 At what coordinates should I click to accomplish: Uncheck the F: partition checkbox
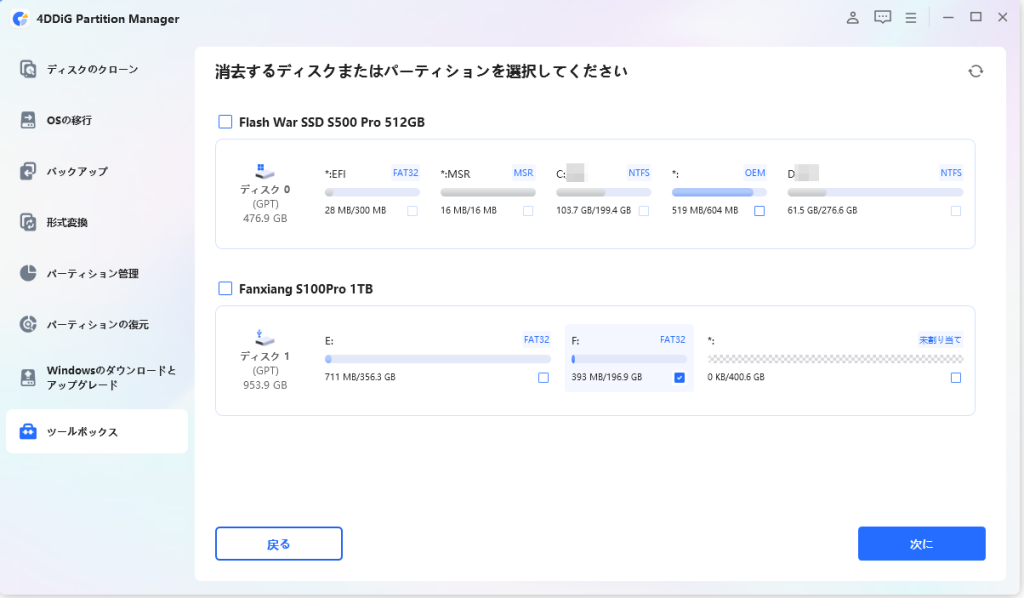[x=680, y=377]
